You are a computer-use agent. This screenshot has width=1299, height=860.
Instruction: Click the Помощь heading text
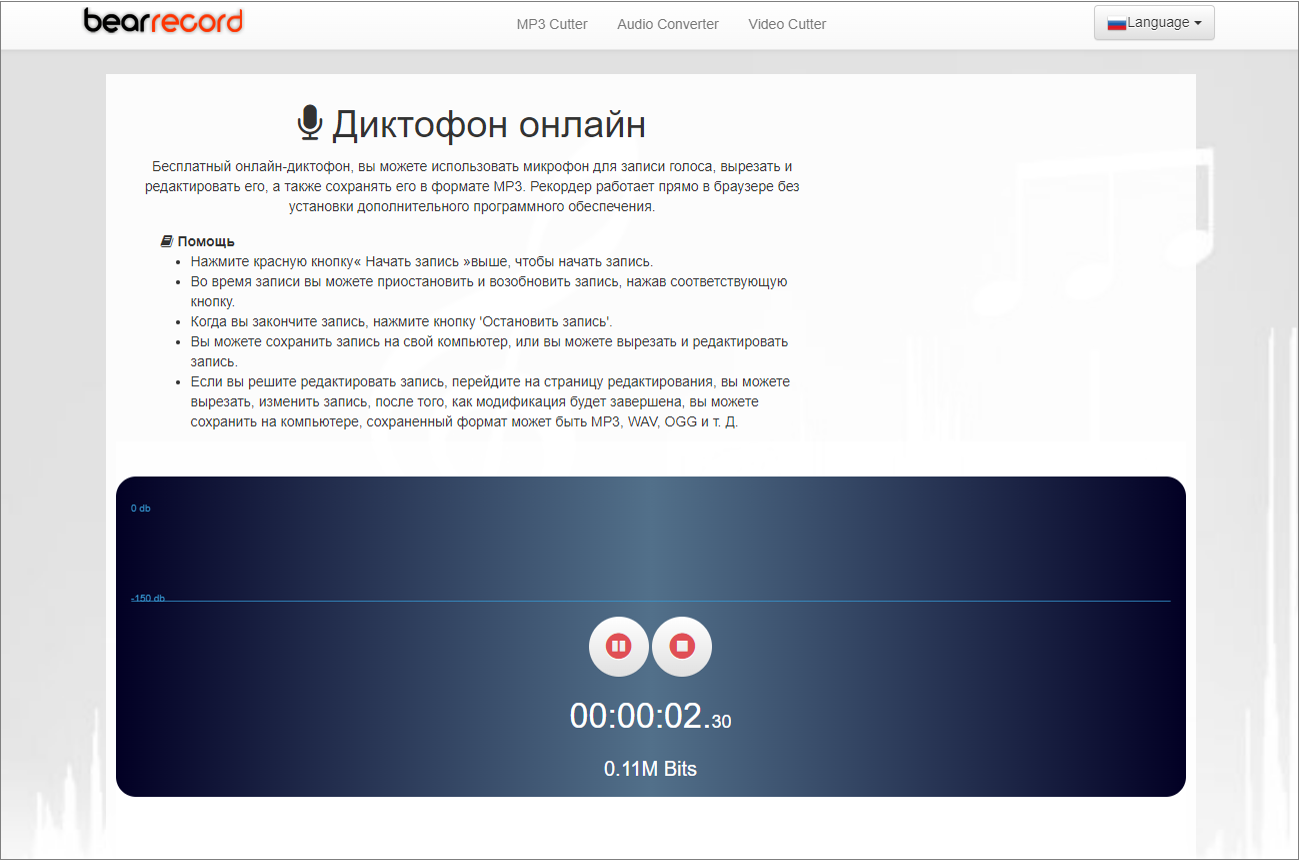(206, 241)
